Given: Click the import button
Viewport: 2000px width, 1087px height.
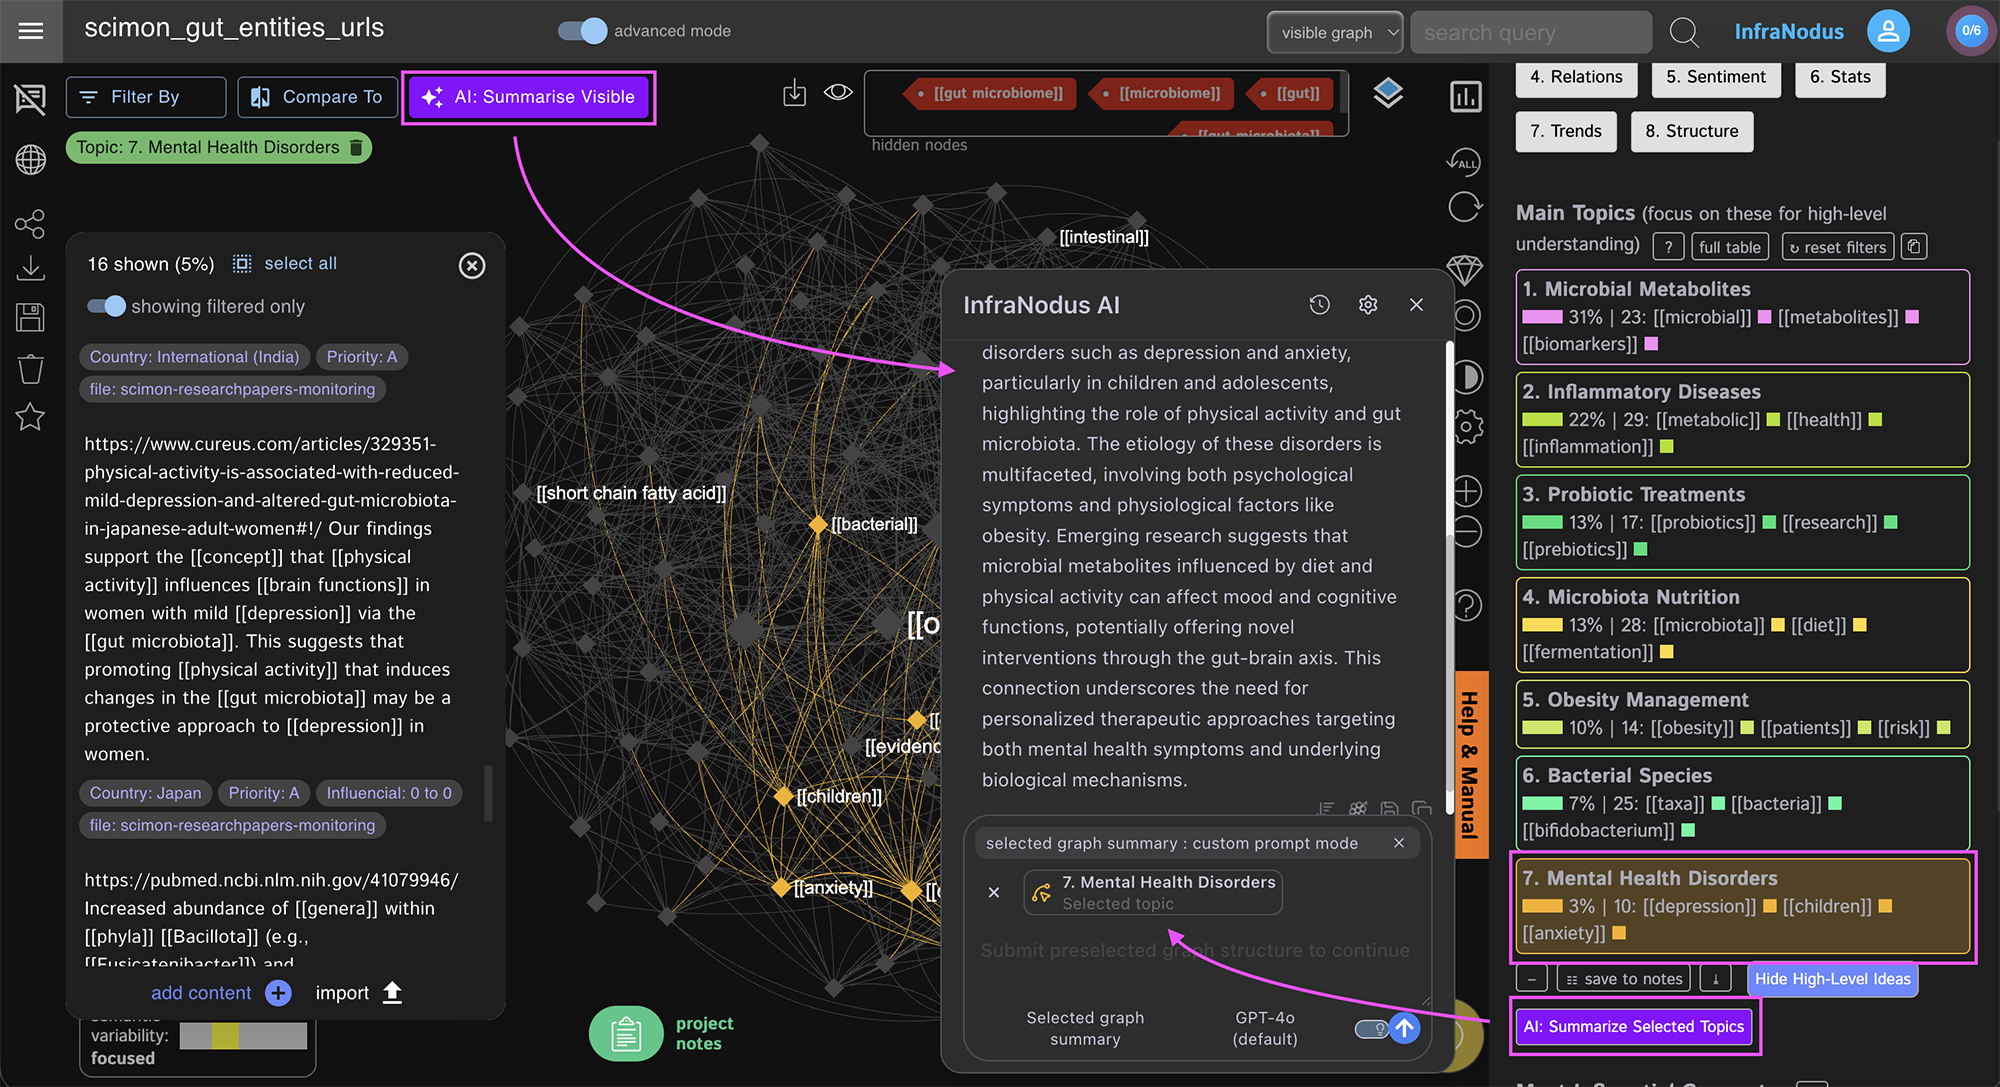Looking at the screenshot, I should [x=358, y=993].
